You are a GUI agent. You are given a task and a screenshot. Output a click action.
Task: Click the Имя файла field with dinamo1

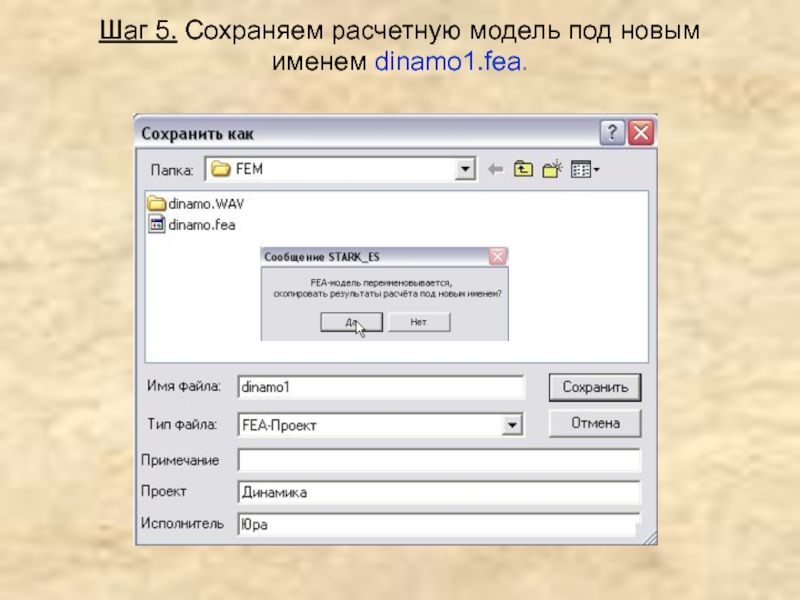pyautogui.click(x=381, y=387)
